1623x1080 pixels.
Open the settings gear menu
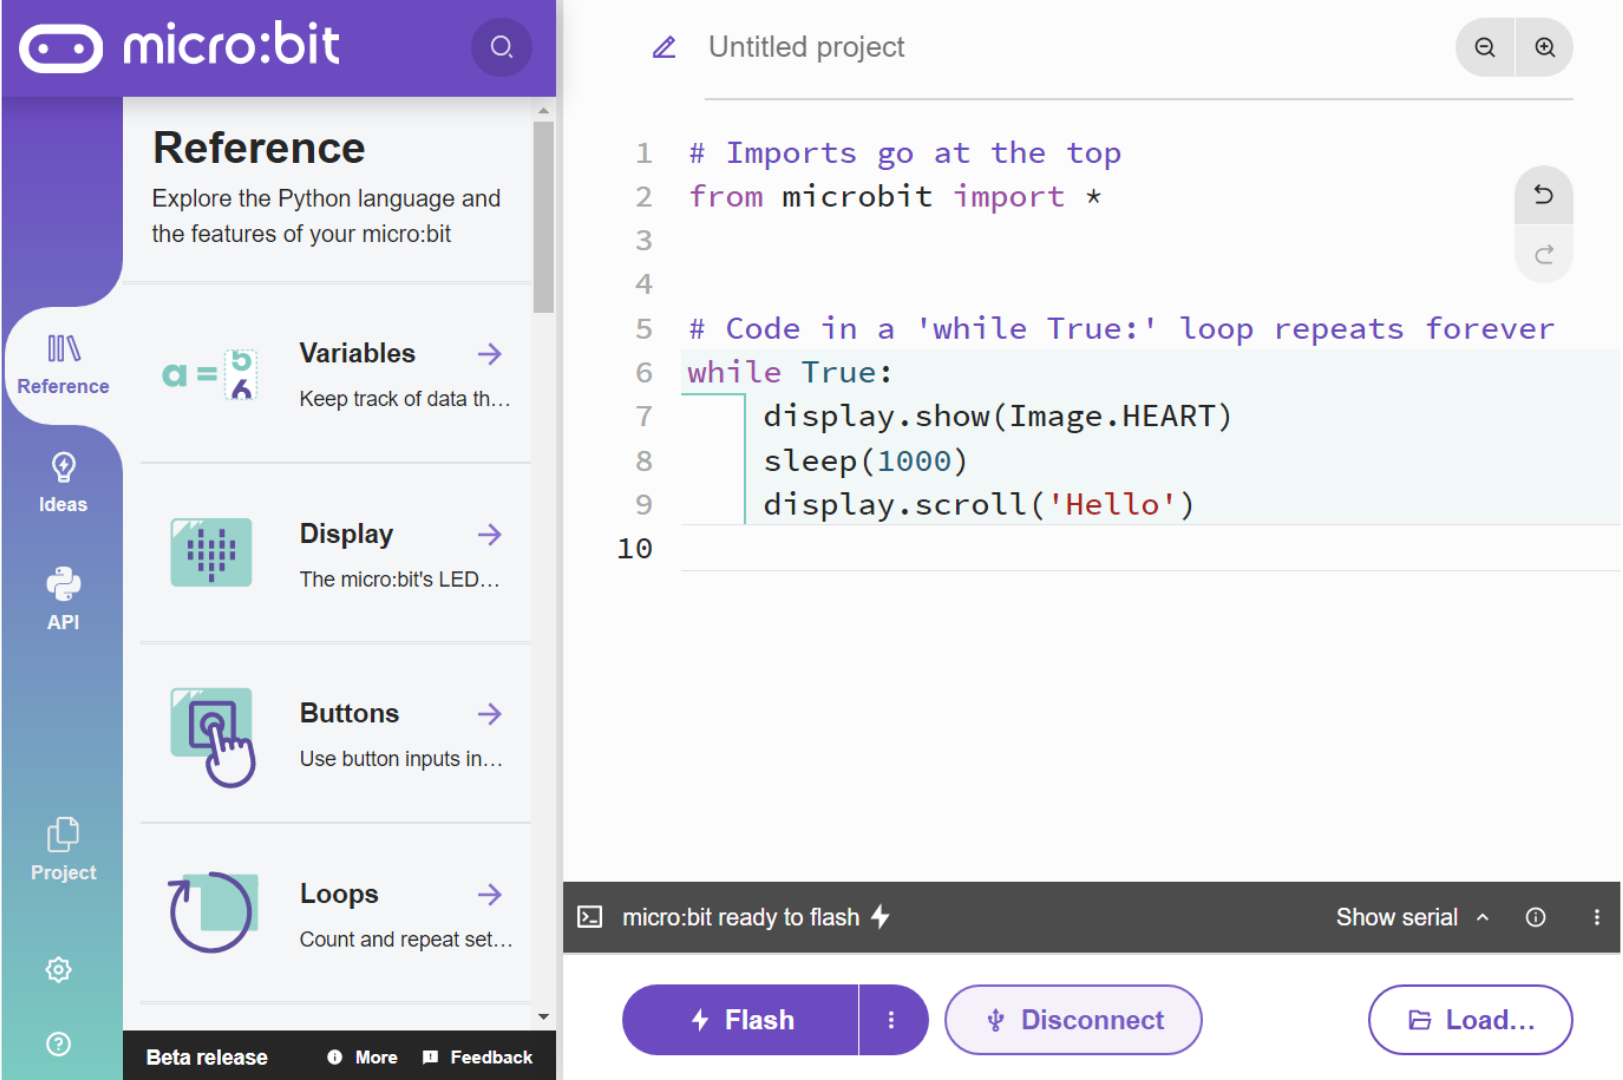[x=59, y=969]
